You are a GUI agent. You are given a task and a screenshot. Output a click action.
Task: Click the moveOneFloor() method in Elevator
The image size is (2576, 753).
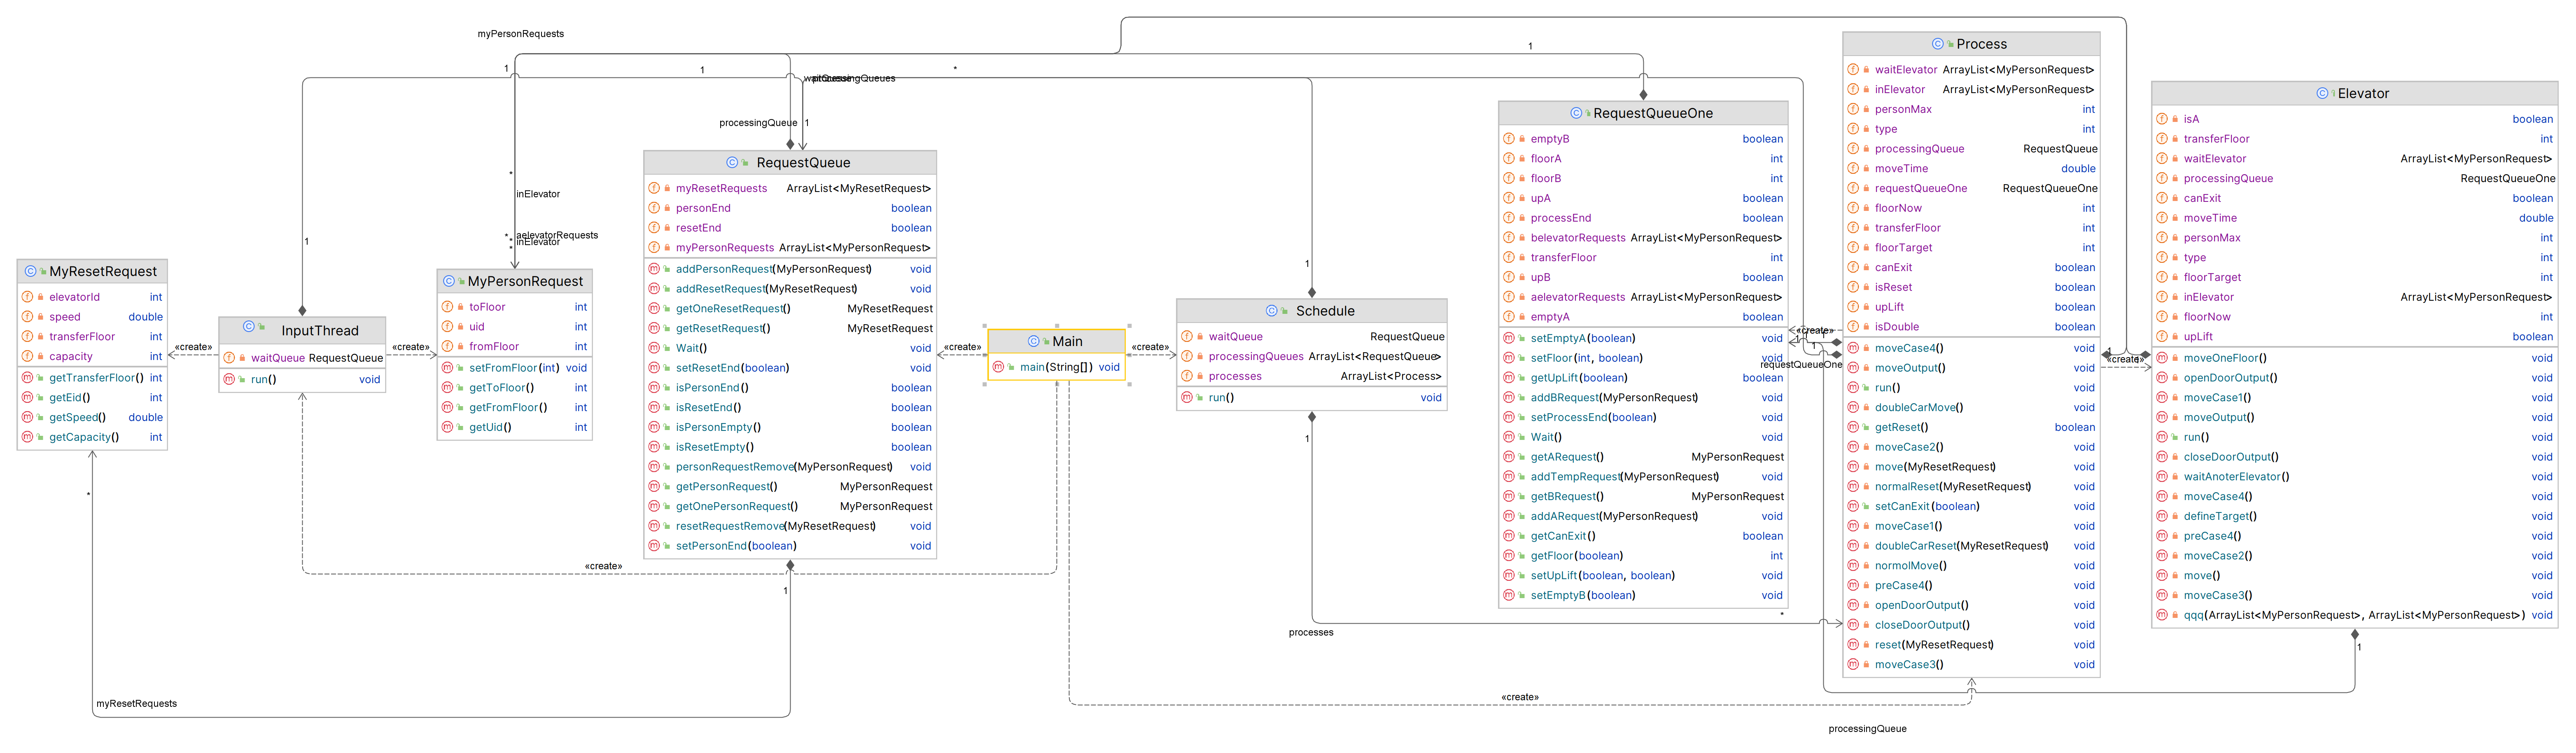tap(2355, 358)
